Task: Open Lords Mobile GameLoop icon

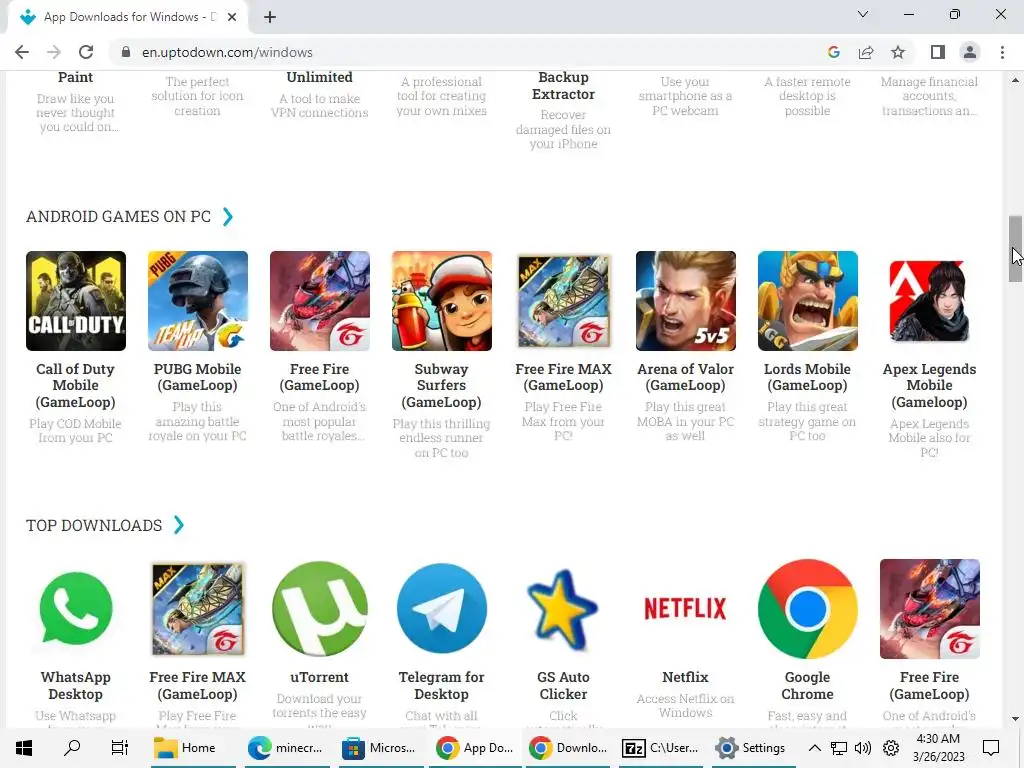Action: click(808, 300)
